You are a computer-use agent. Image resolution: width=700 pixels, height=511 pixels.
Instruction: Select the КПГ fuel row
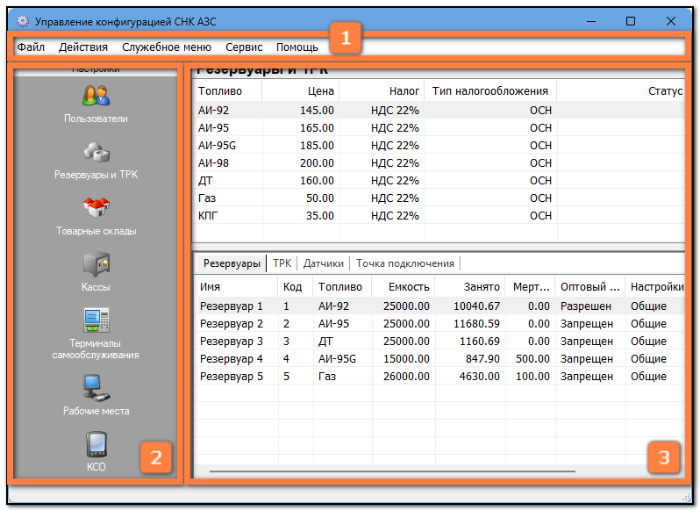[439, 216]
